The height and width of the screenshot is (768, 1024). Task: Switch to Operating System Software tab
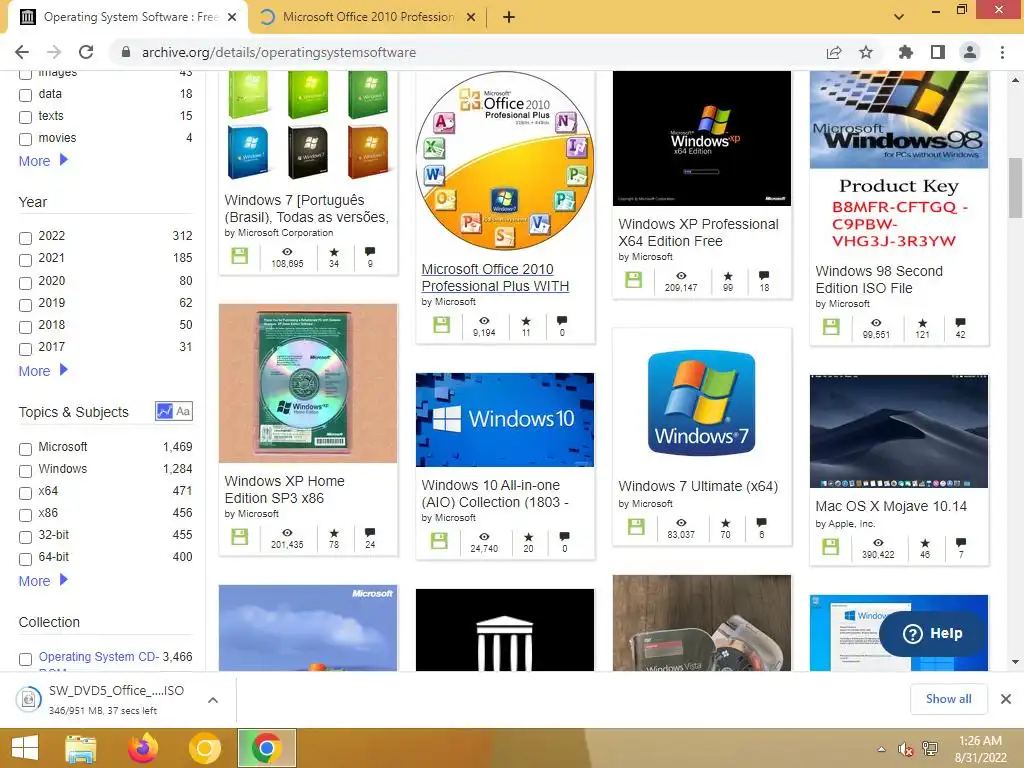click(x=129, y=17)
